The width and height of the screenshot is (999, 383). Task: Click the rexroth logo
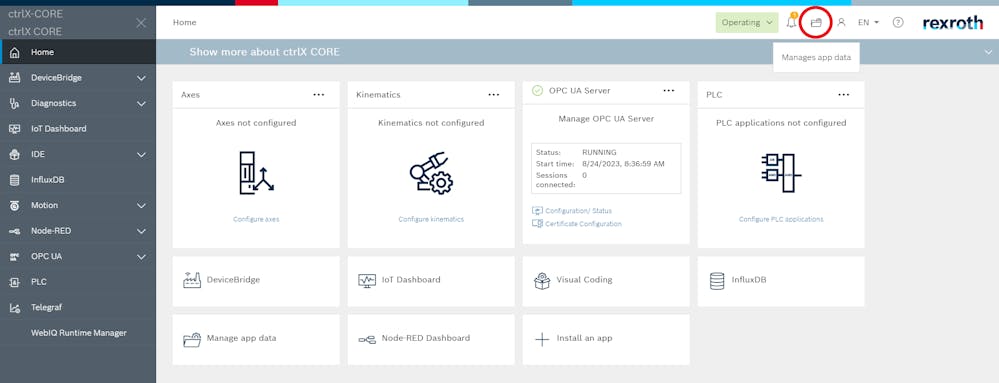pyautogui.click(x=952, y=23)
